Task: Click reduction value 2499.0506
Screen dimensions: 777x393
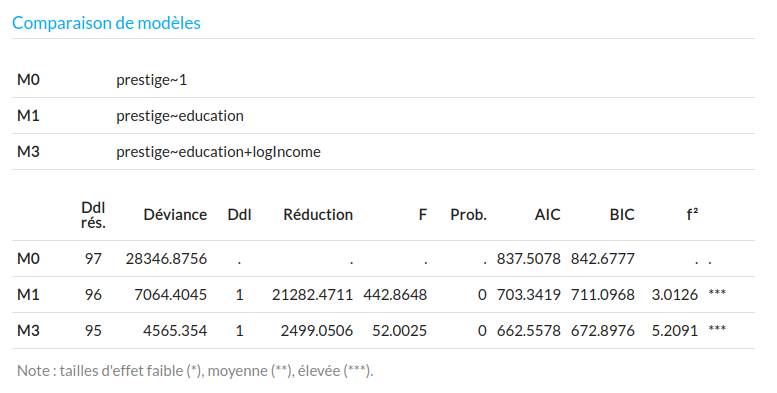Action: pos(317,331)
